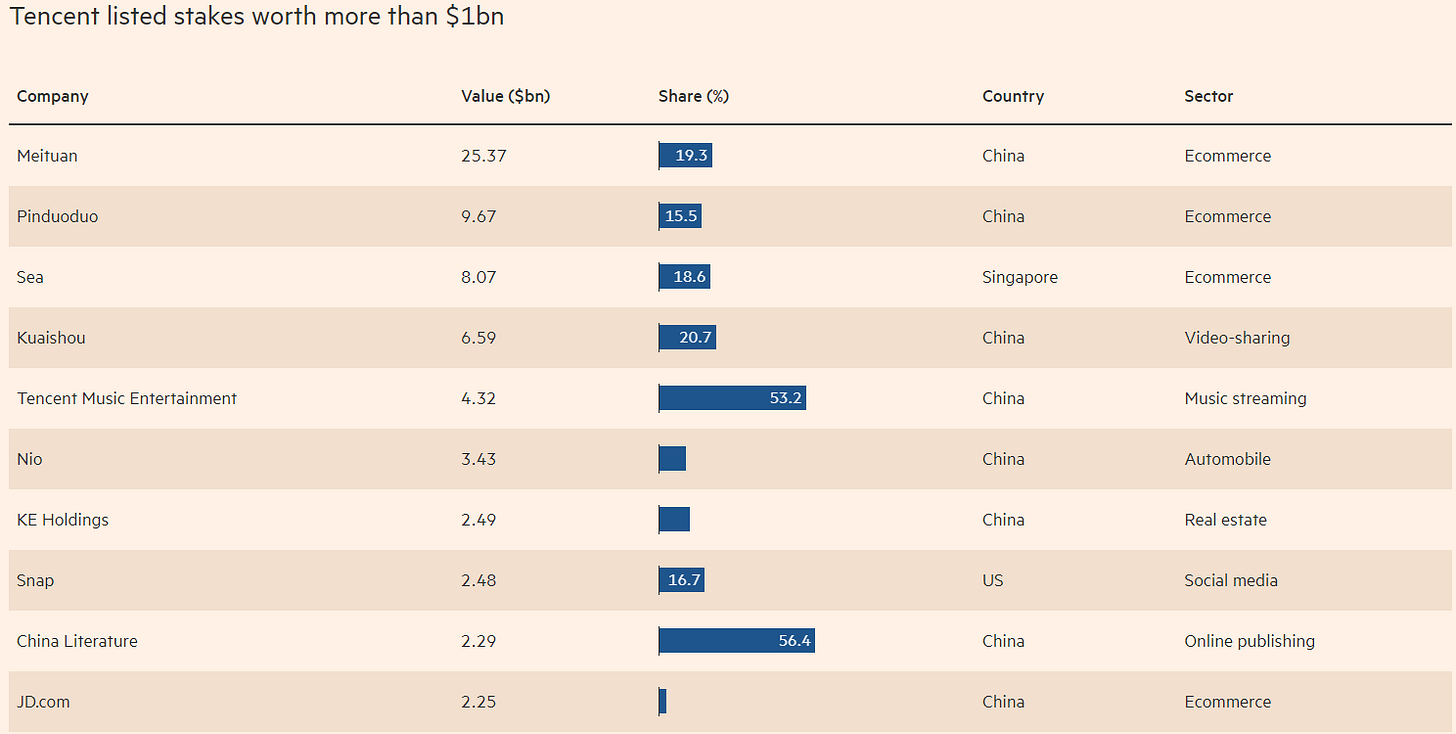Click Music streaming sector text

tap(1245, 398)
